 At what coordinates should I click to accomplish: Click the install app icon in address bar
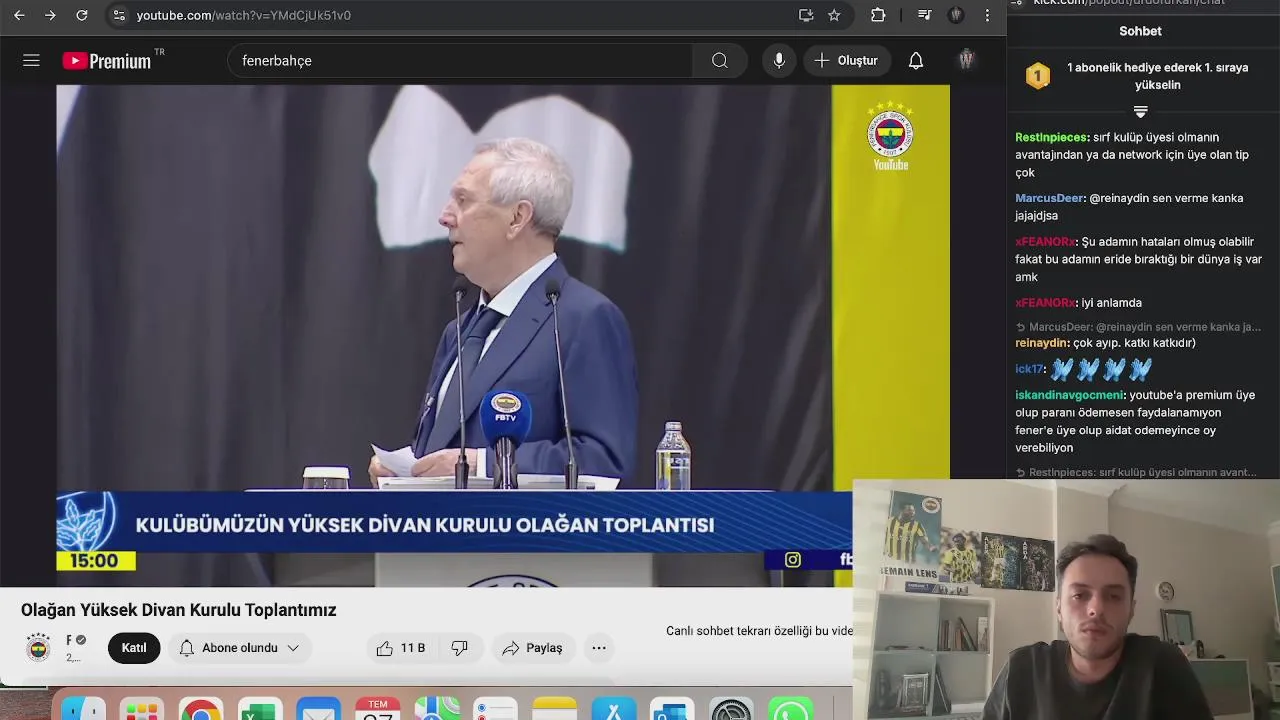[x=806, y=15]
